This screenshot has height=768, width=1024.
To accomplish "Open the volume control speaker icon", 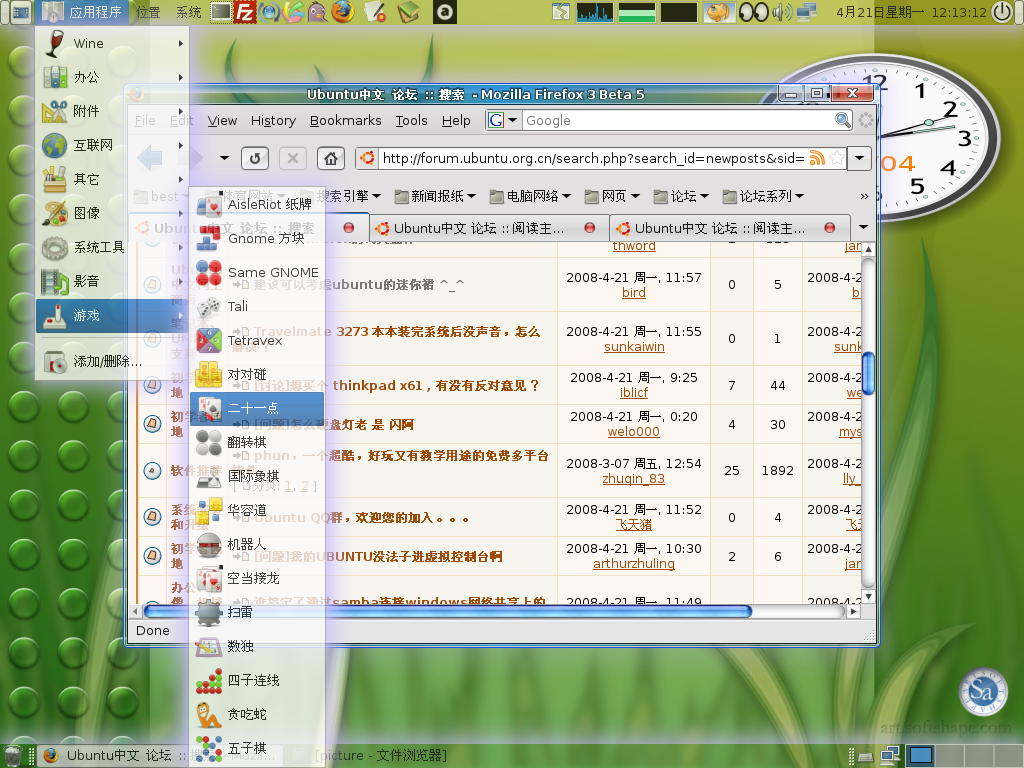I will (782, 12).
